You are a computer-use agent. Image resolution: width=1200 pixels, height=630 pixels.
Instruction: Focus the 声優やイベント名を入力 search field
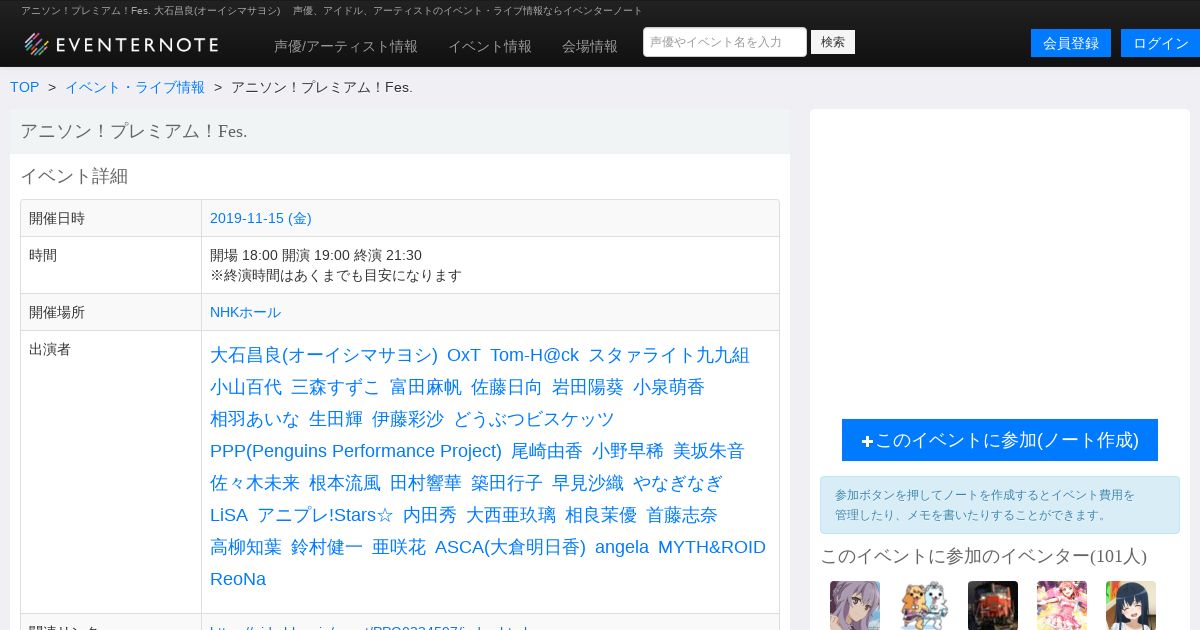725,42
